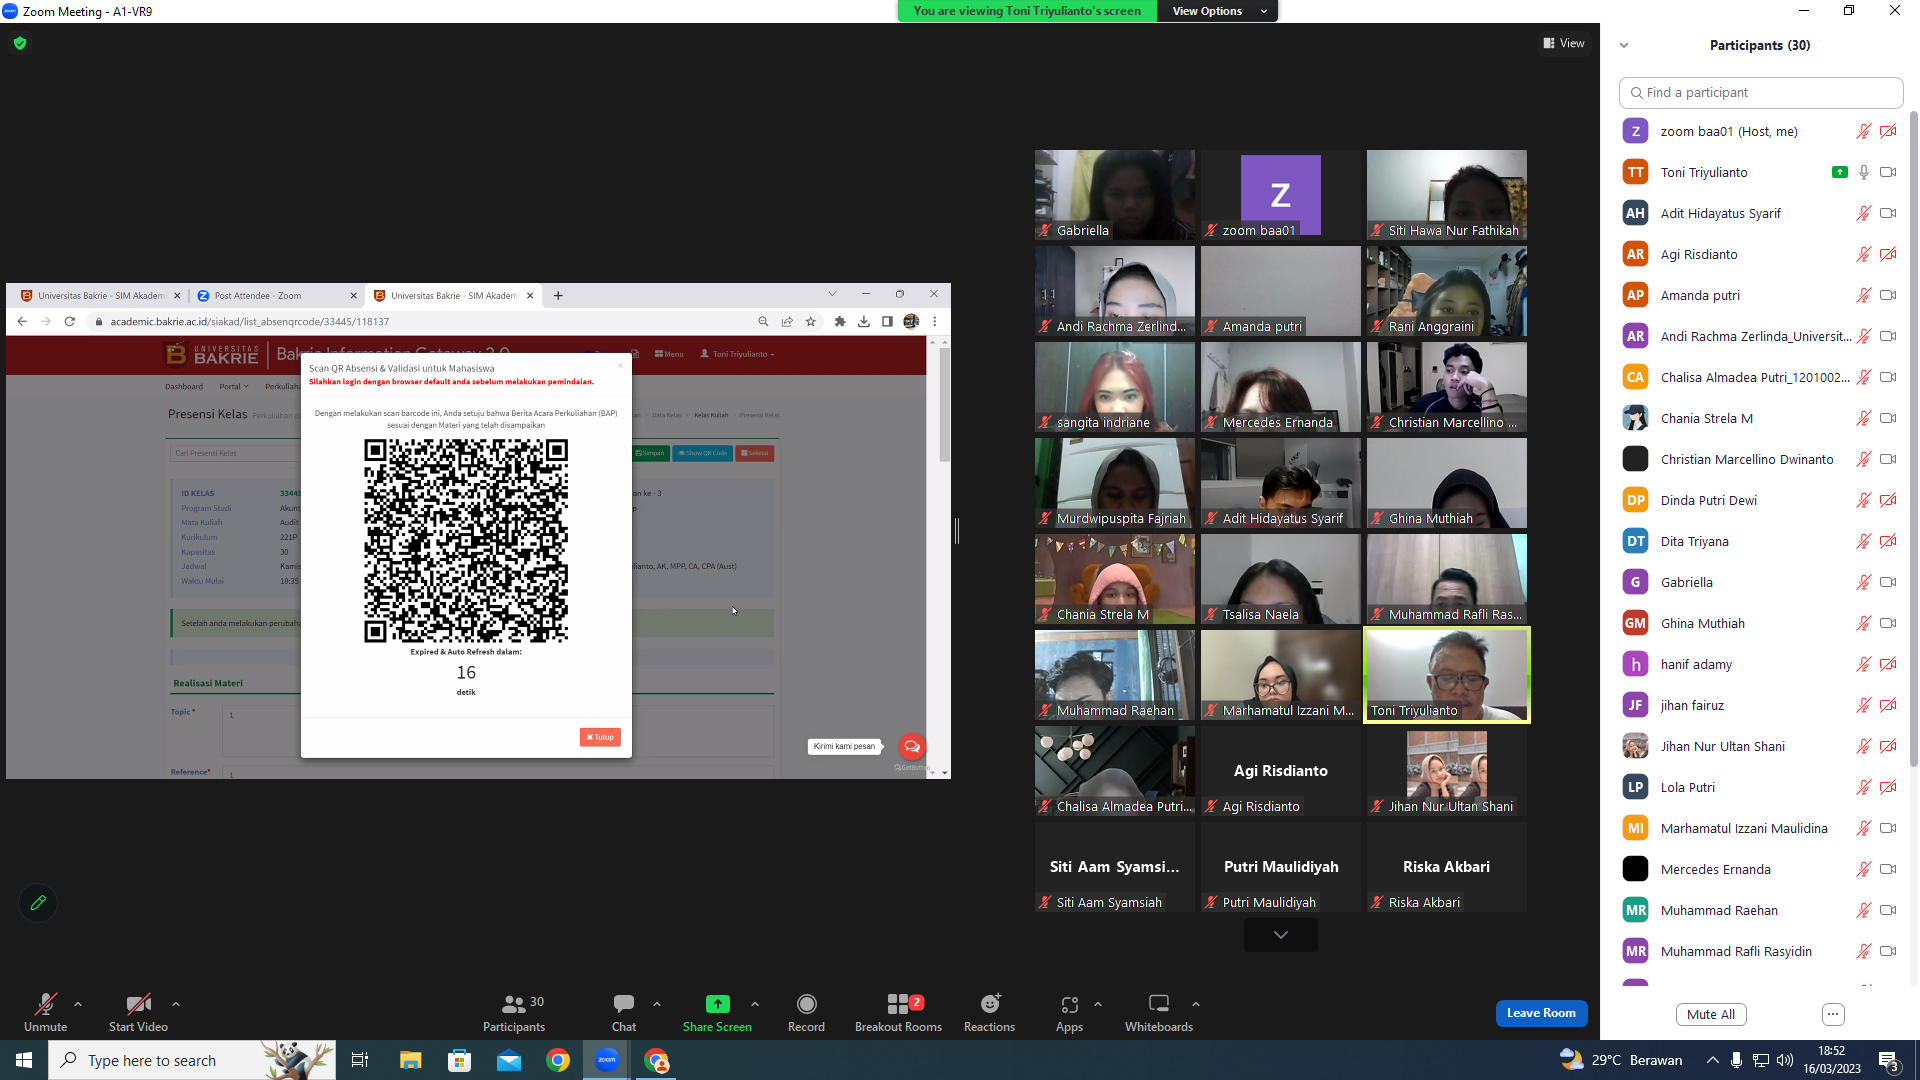Open the Menu item in Bakrie header
The image size is (1920, 1080).
(x=669, y=354)
